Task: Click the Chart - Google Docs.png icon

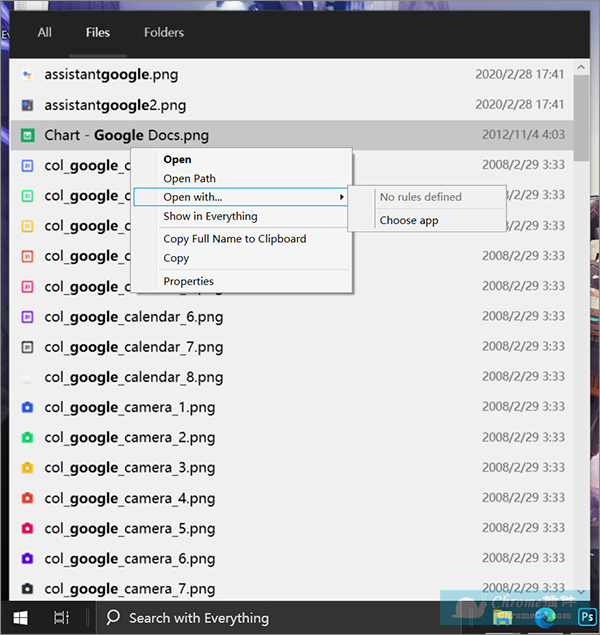Action: pyautogui.click(x=28, y=135)
